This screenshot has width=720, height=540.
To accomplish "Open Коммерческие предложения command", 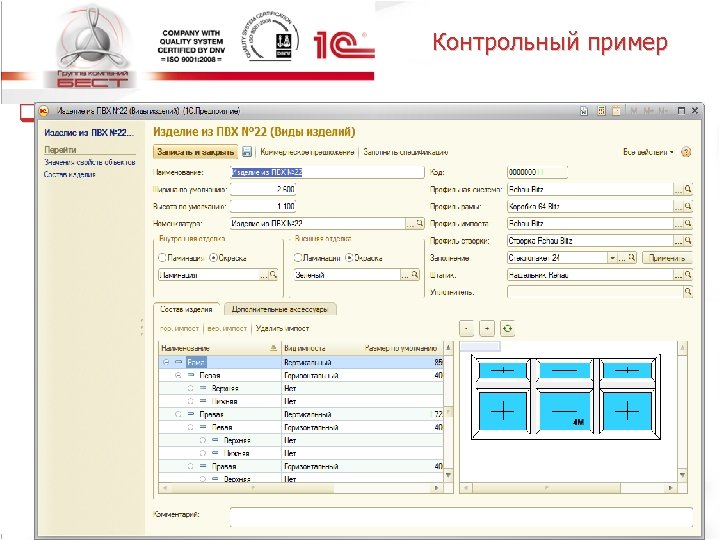I will point(307,152).
